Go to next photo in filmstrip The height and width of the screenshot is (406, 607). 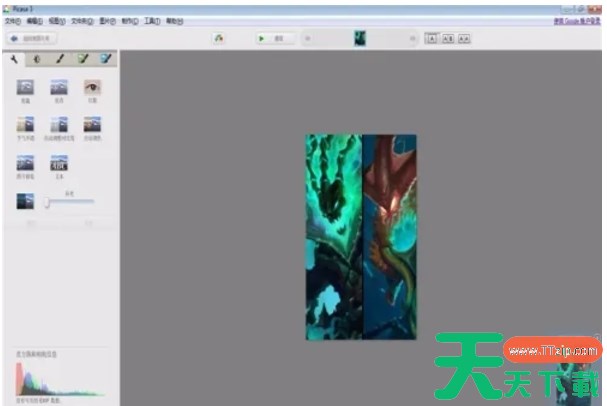click(x=412, y=38)
